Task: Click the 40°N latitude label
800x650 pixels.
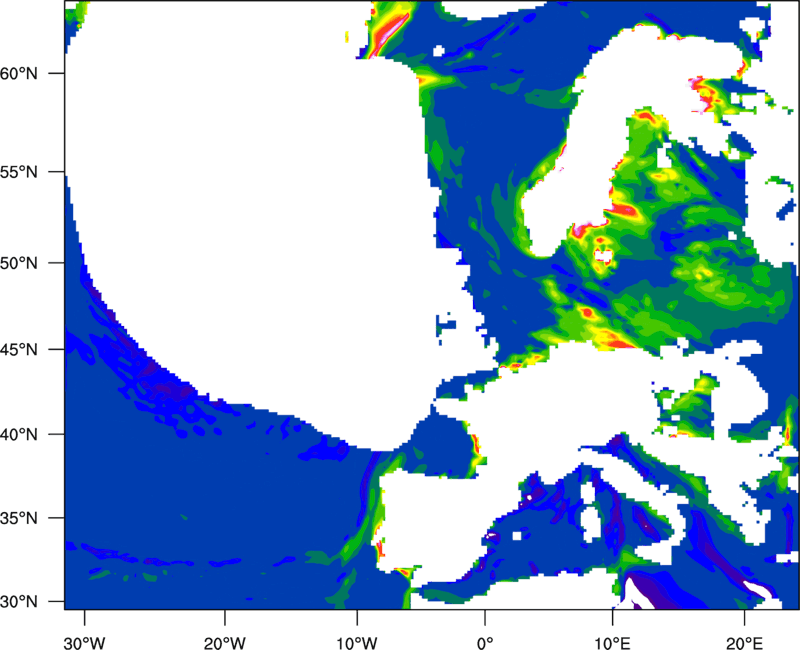Action: coord(19,435)
